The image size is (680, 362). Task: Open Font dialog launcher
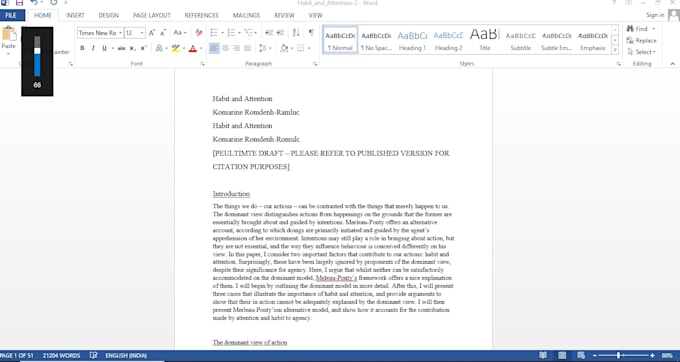click(x=202, y=64)
